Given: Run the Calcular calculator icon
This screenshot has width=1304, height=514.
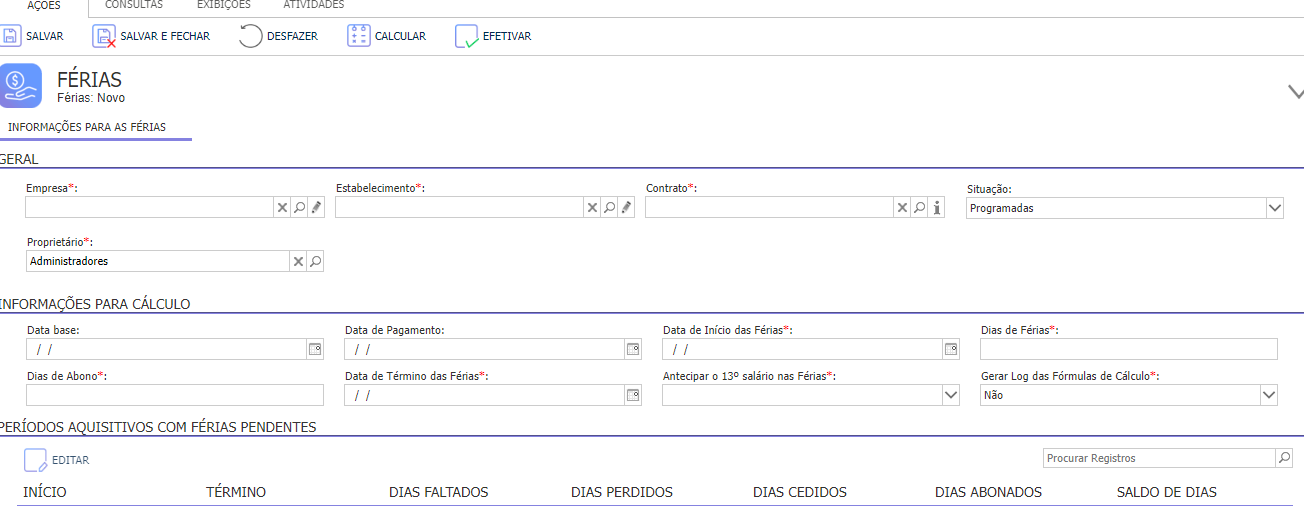Looking at the screenshot, I should click(x=359, y=37).
